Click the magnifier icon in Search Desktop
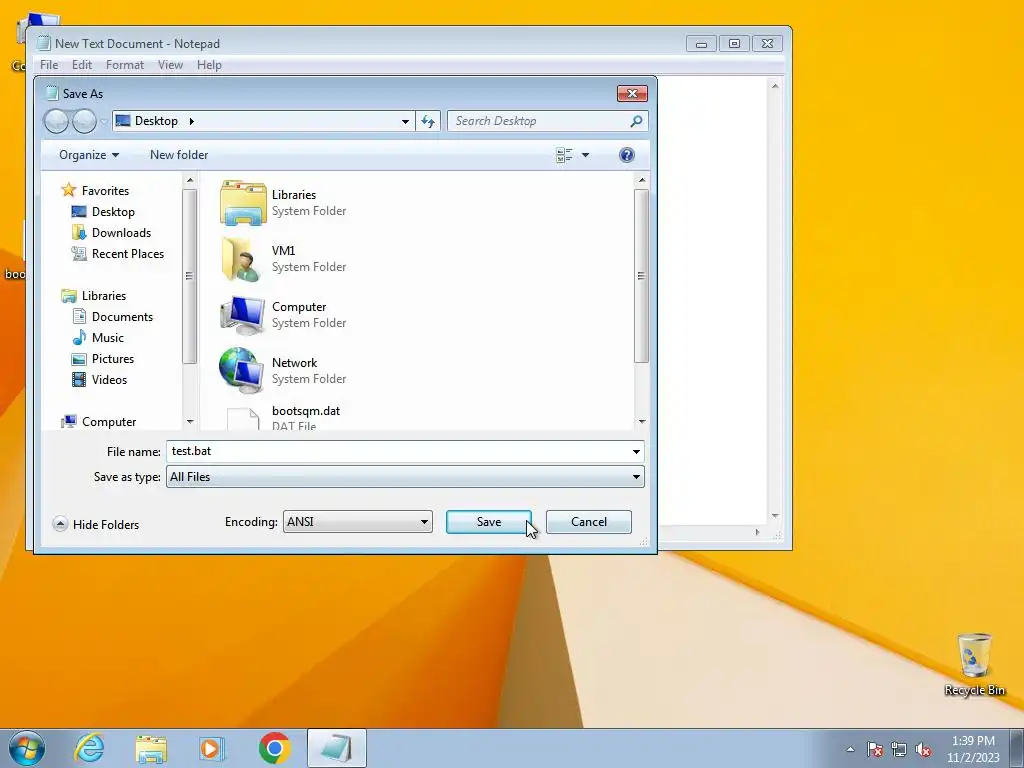1024x768 pixels. [636, 121]
